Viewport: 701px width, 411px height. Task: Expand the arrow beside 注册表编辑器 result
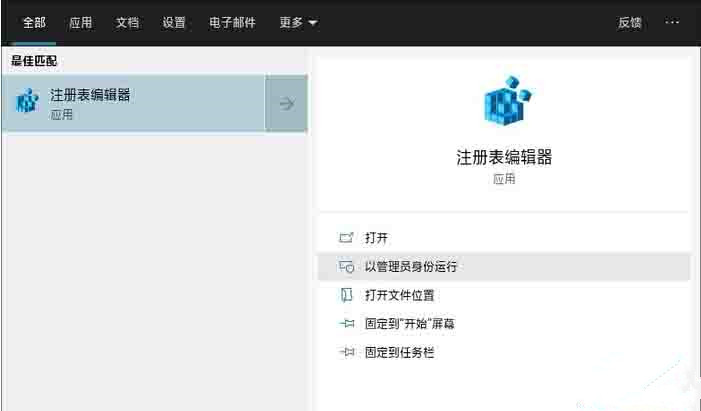[x=287, y=103]
